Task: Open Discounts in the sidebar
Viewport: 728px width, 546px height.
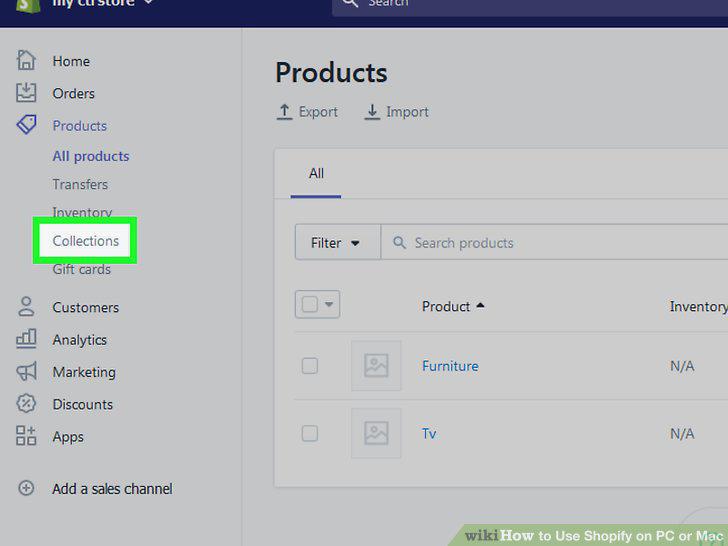Action: (83, 404)
